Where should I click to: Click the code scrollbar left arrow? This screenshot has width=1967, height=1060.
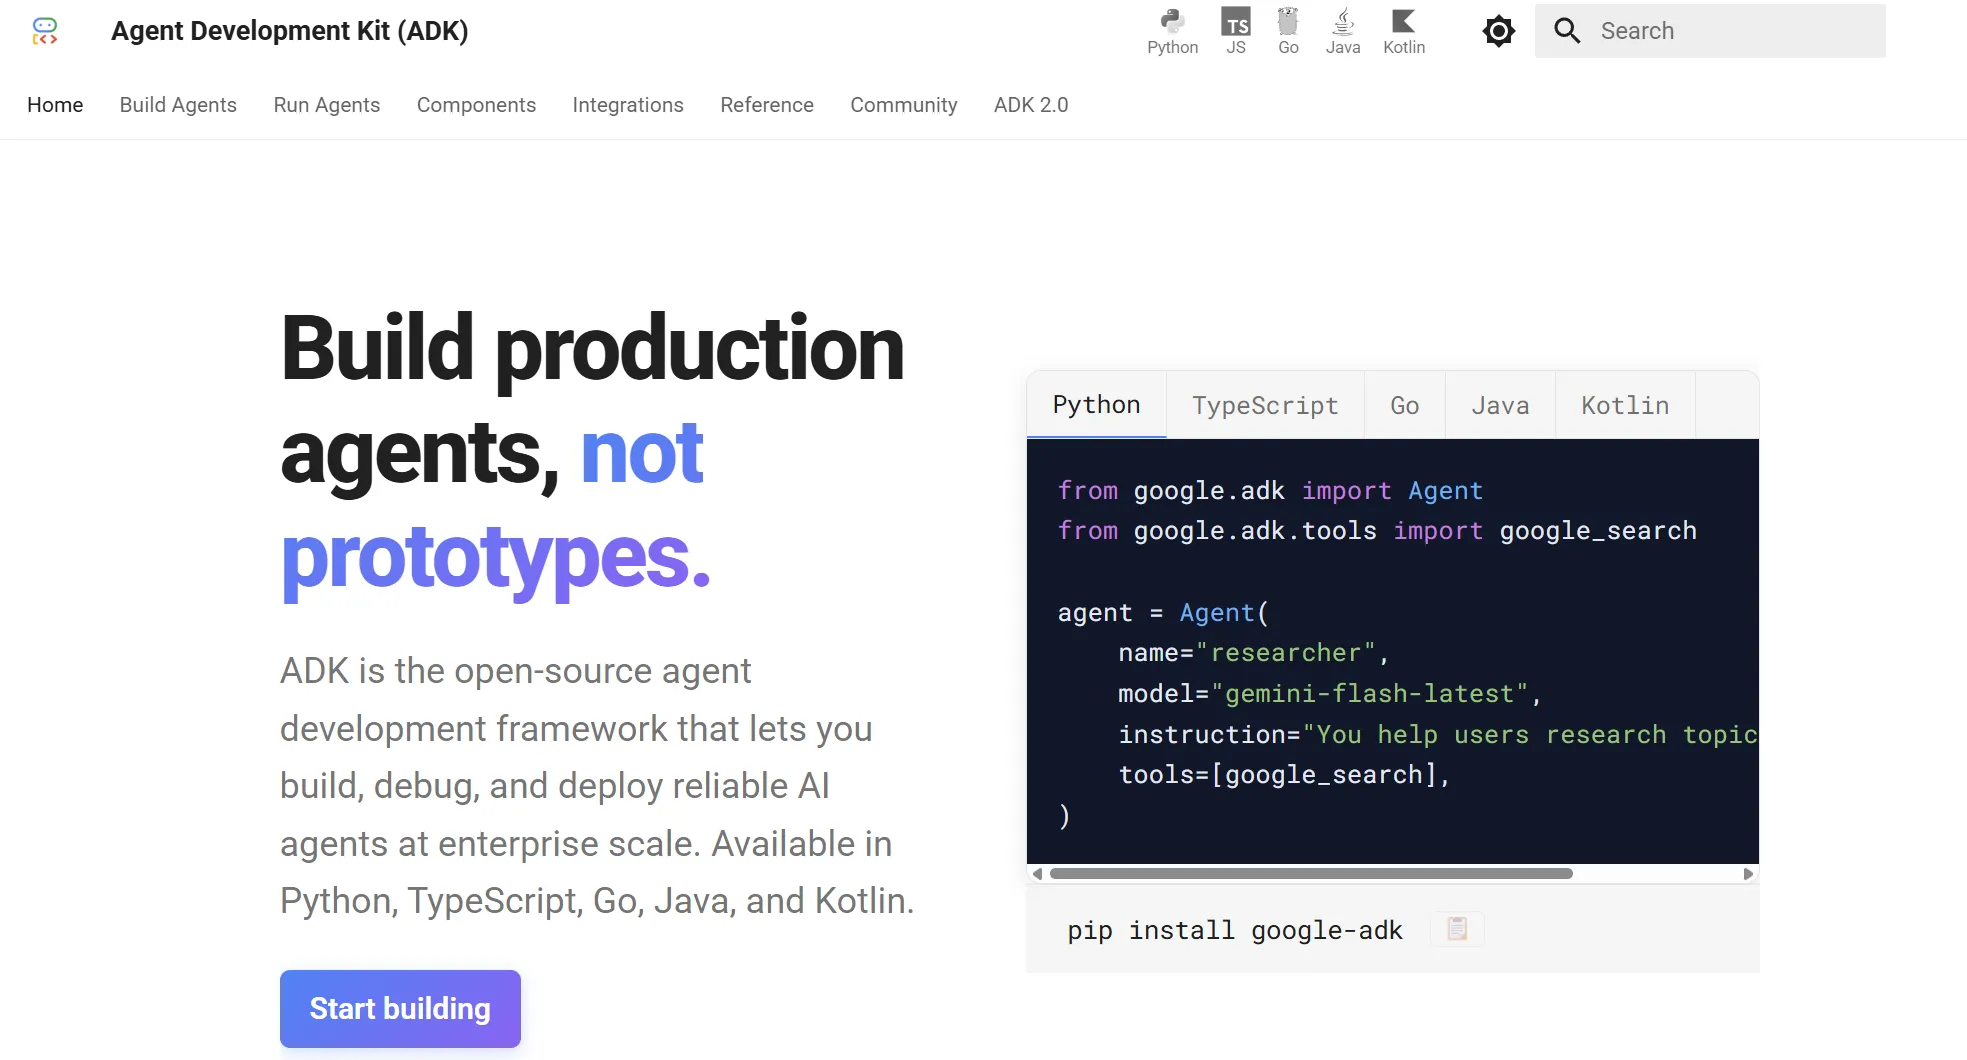click(1037, 874)
